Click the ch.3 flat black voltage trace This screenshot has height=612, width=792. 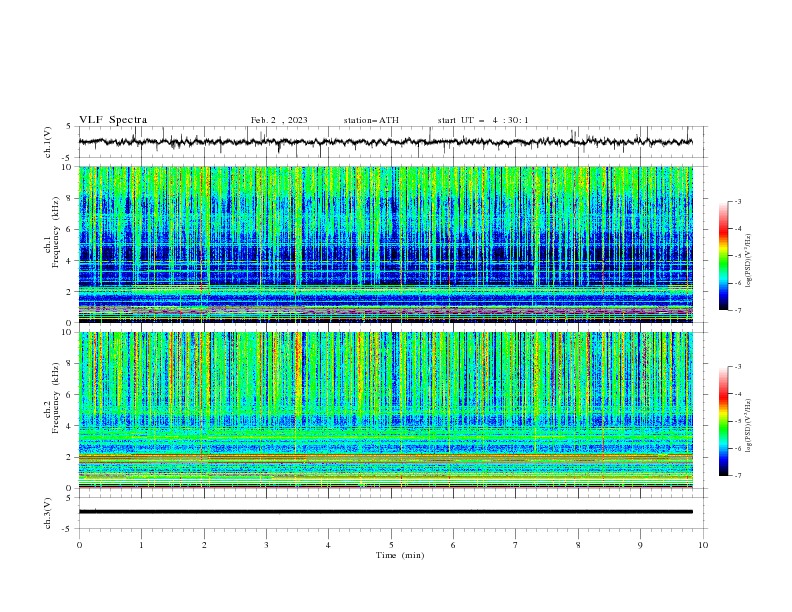pyautogui.click(x=386, y=512)
